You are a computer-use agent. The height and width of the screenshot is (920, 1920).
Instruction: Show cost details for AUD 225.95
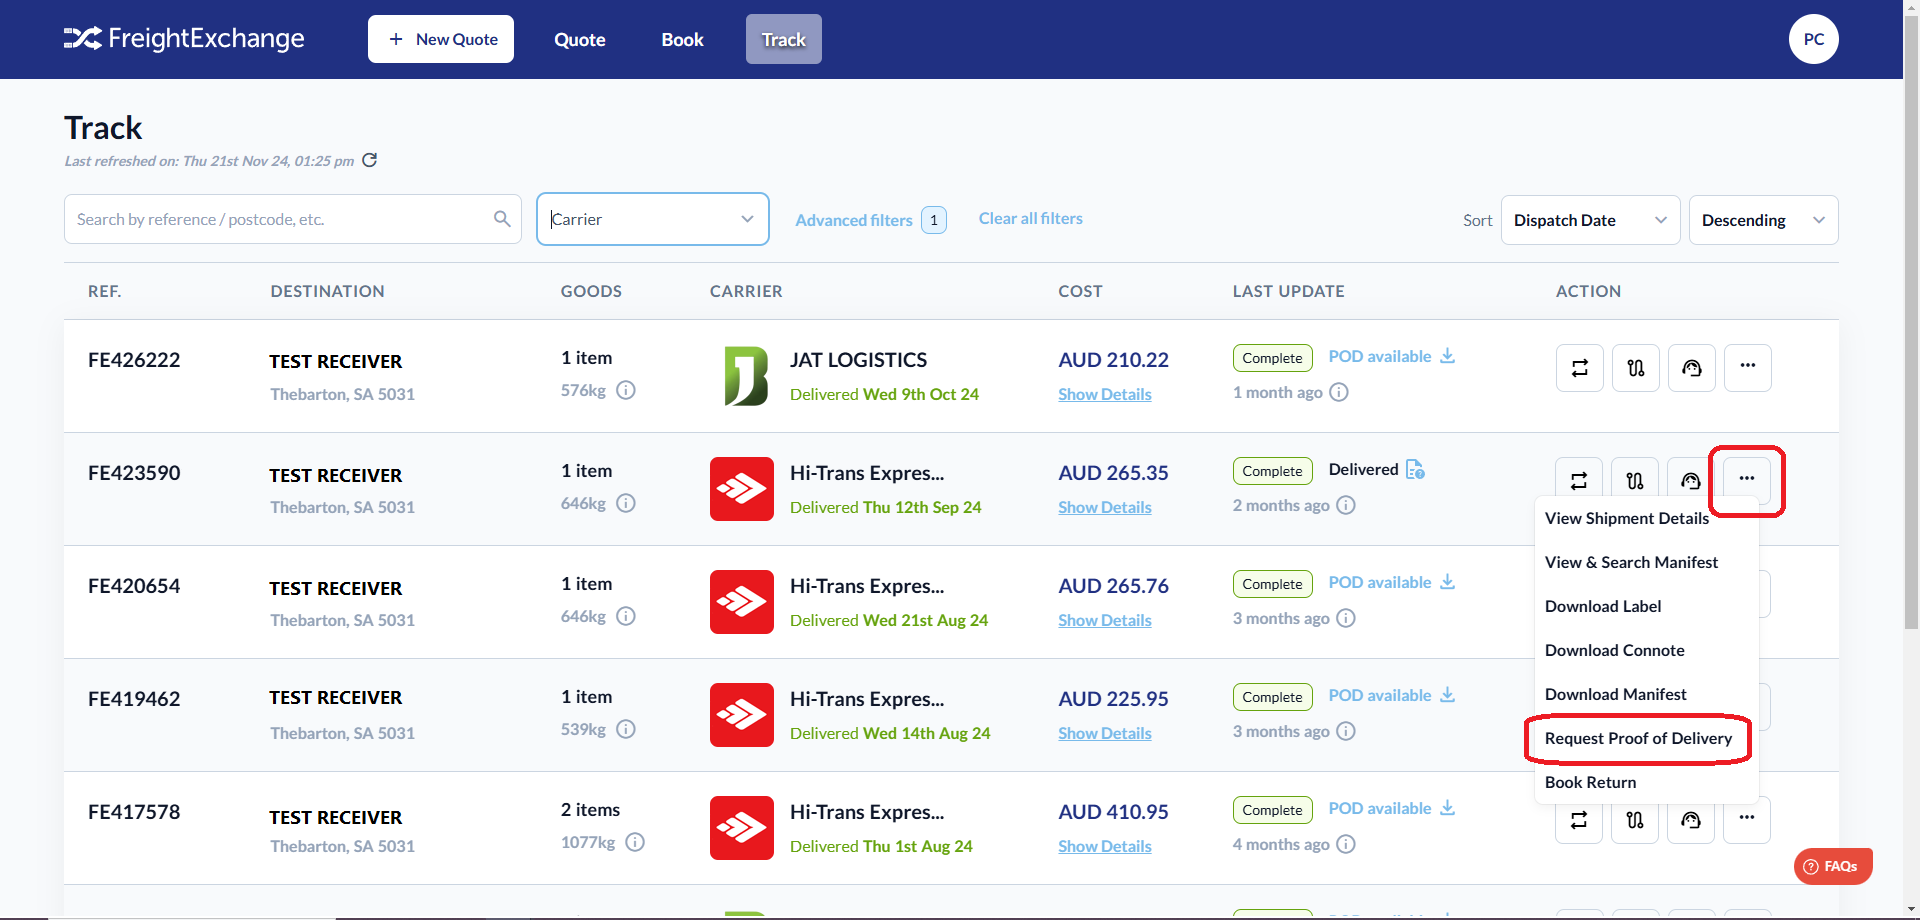(x=1105, y=733)
